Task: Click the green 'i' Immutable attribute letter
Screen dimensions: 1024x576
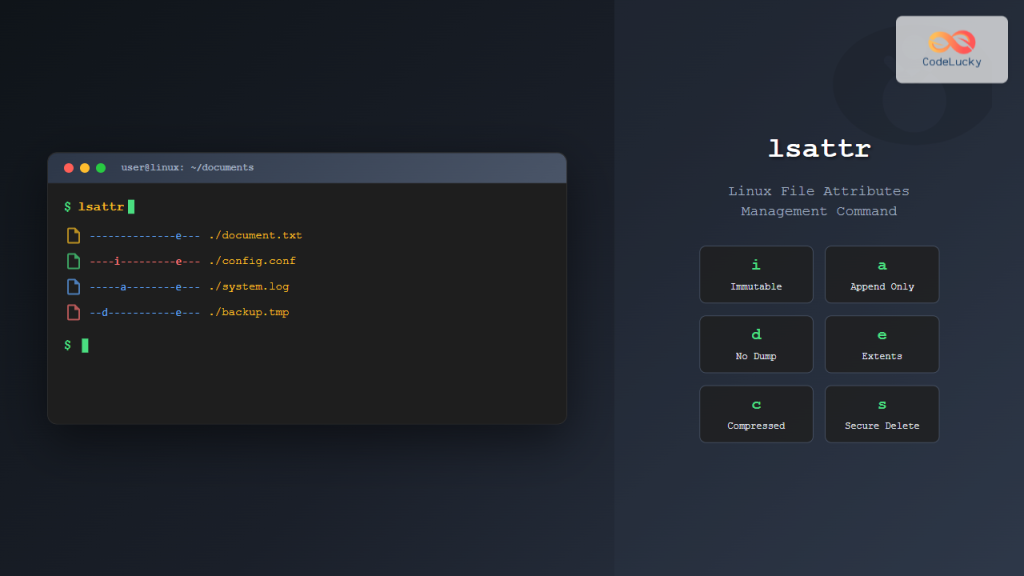Action: tap(755, 264)
